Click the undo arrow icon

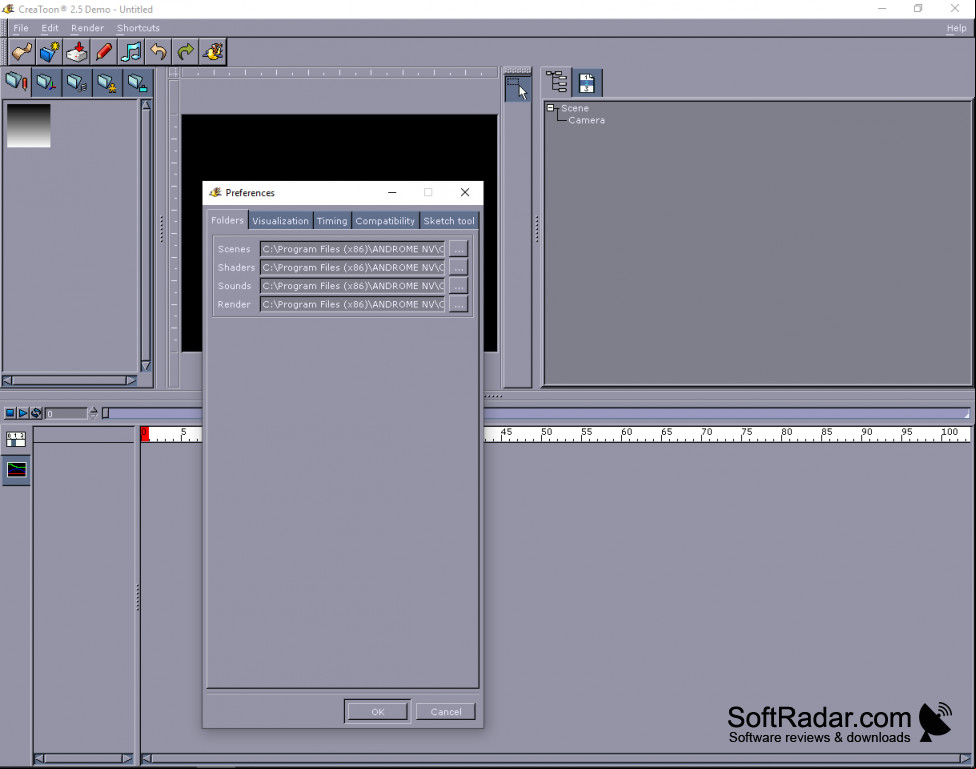pos(159,52)
